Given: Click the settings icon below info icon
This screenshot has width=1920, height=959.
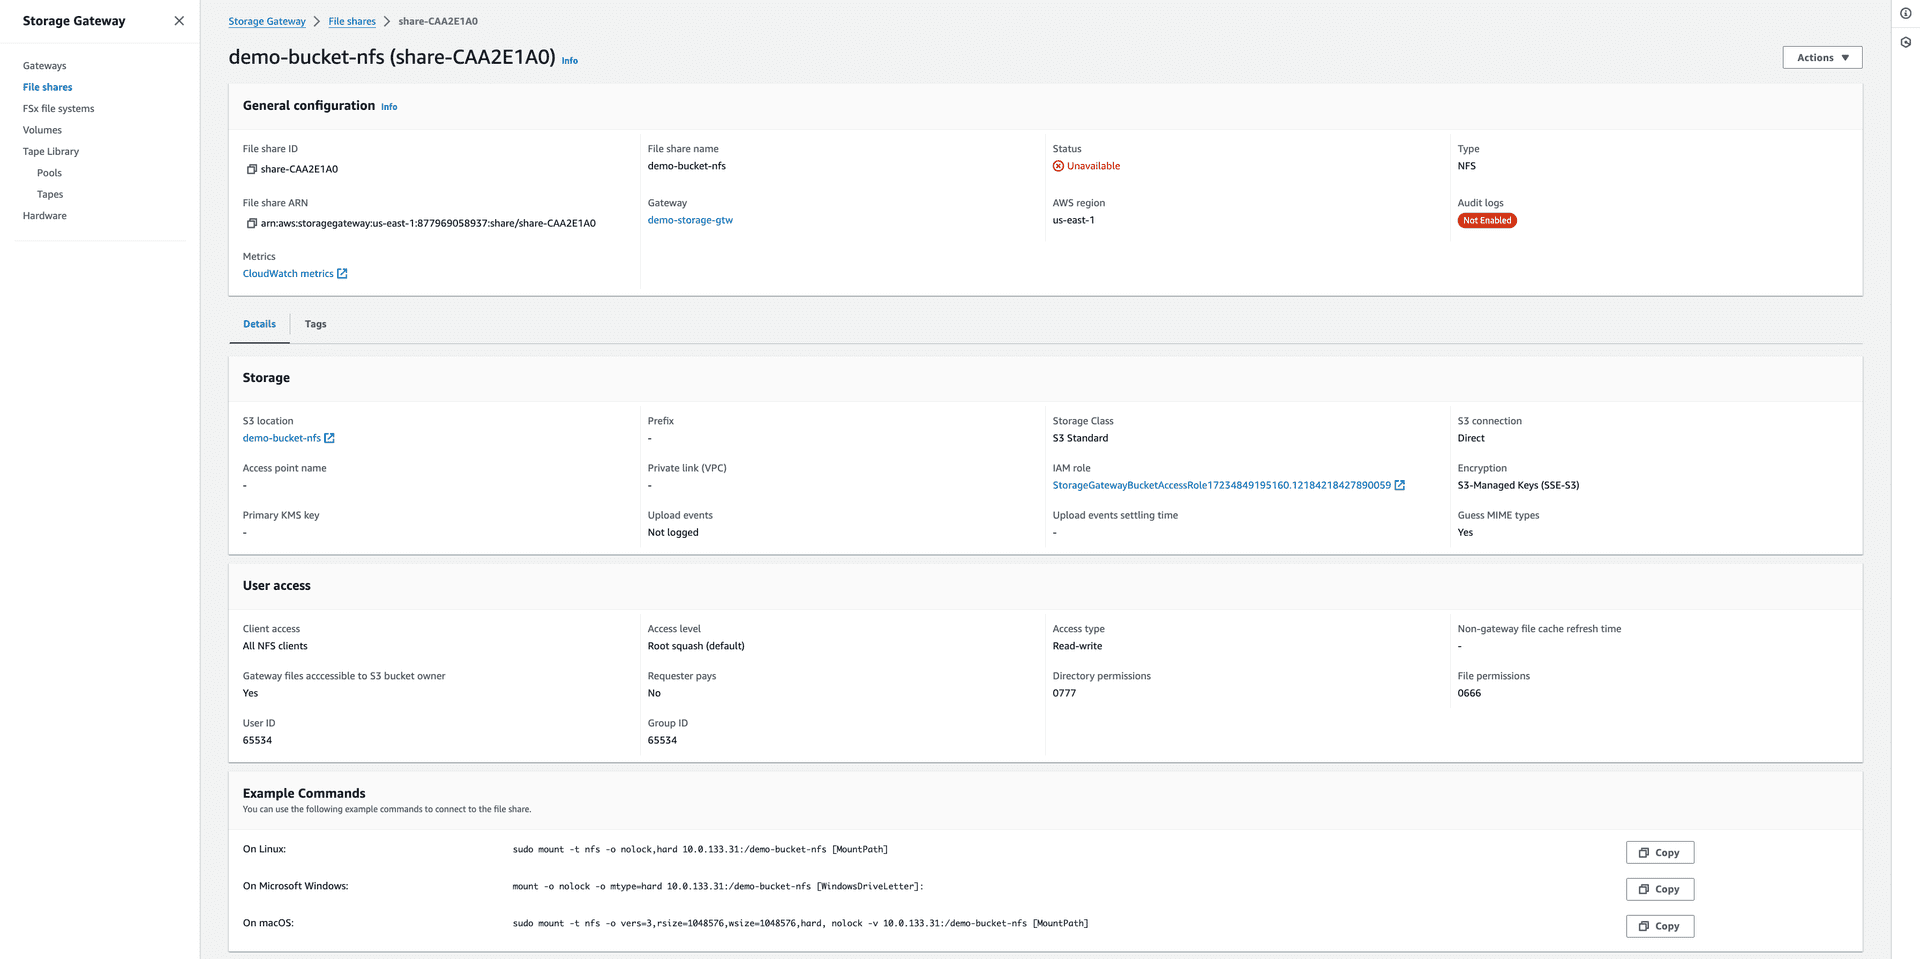Looking at the screenshot, I should (1905, 42).
